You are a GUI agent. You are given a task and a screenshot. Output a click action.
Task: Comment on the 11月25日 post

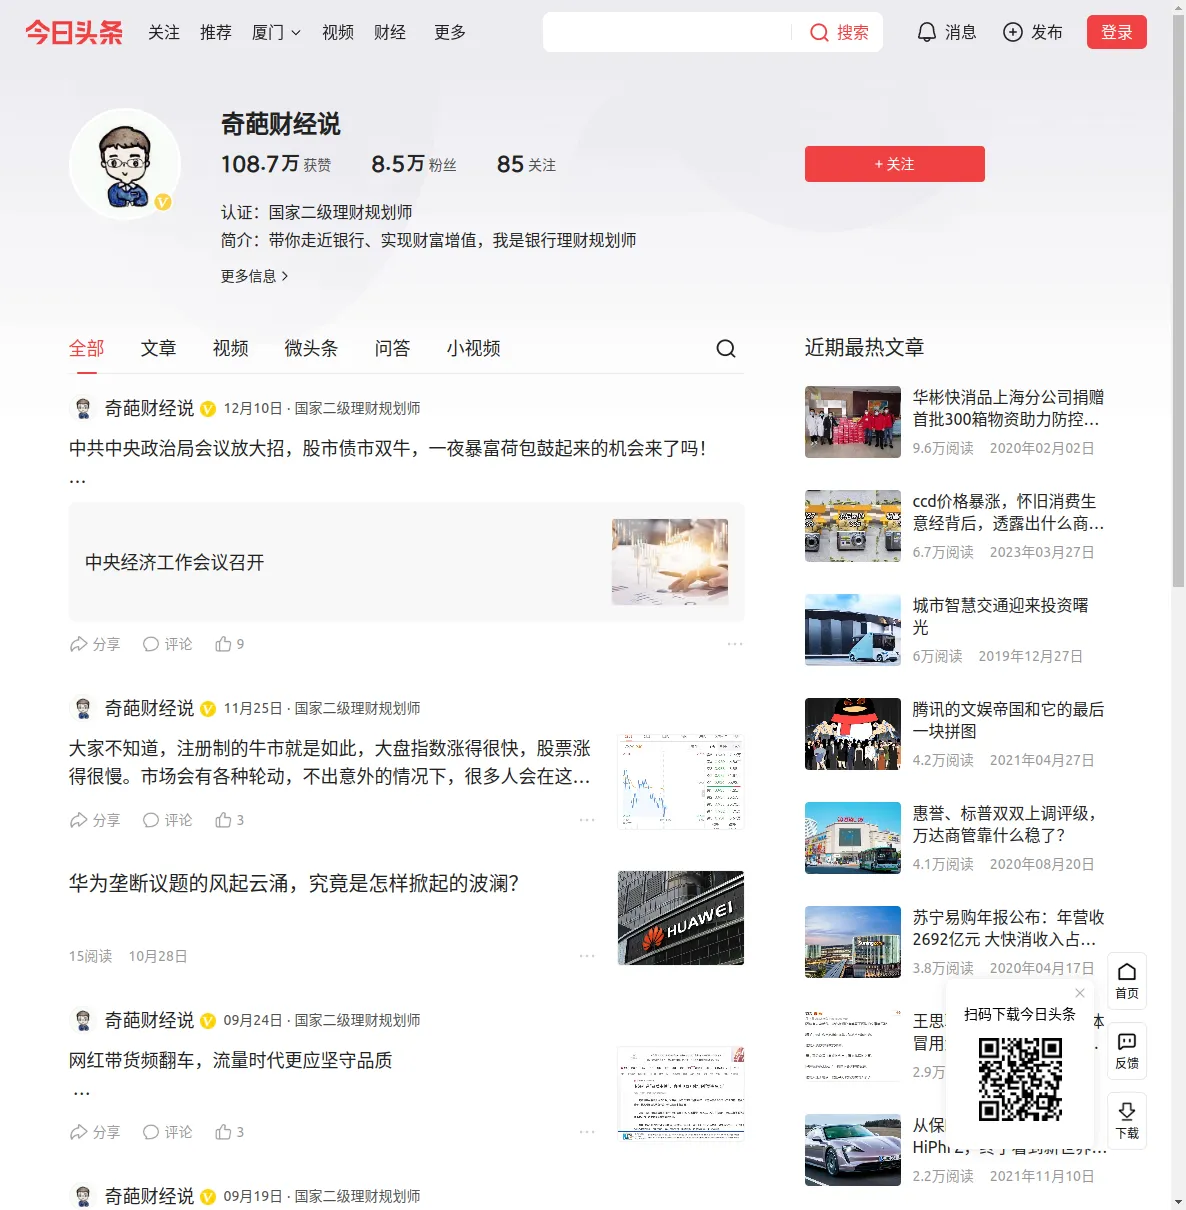point(167,820)
